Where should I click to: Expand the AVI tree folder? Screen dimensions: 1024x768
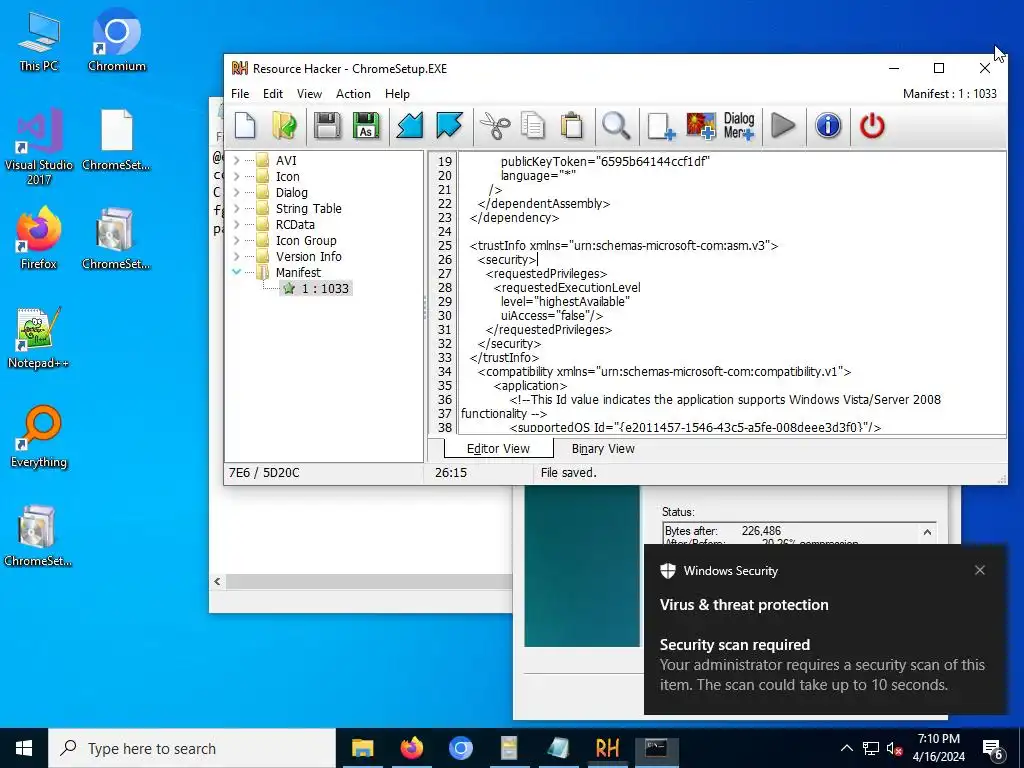[x=236, y=160]
